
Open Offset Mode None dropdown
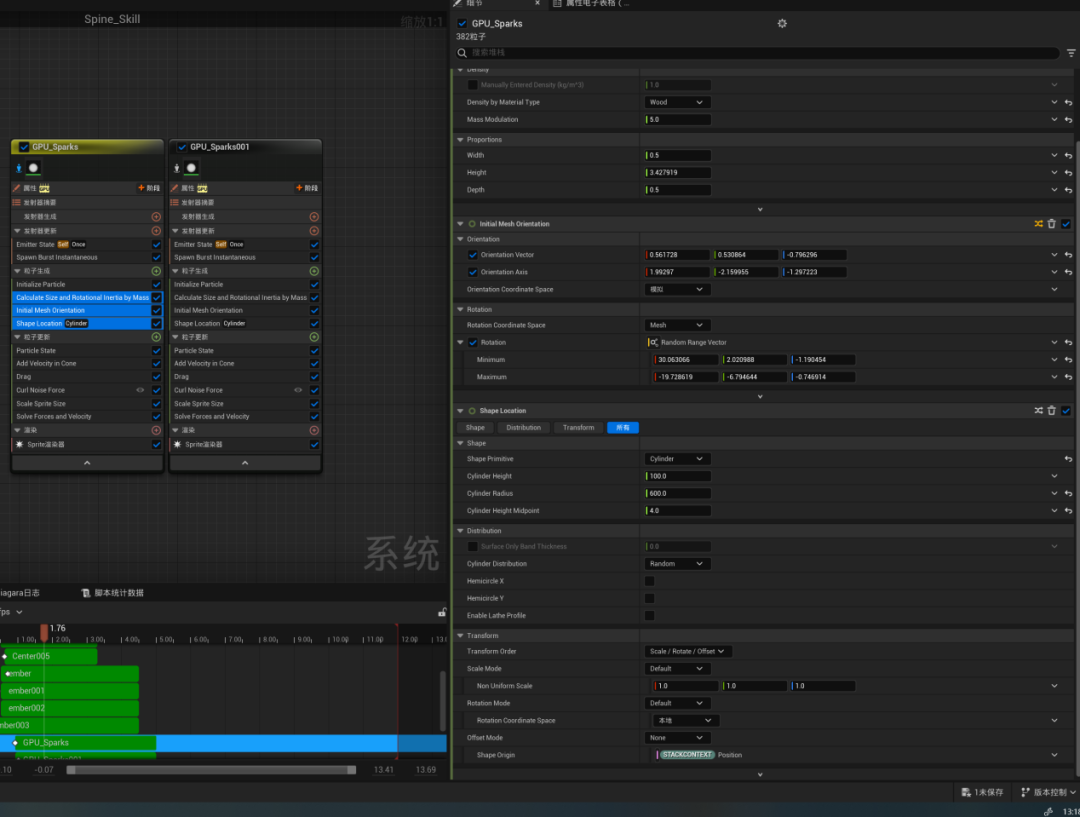coord(676,738)
